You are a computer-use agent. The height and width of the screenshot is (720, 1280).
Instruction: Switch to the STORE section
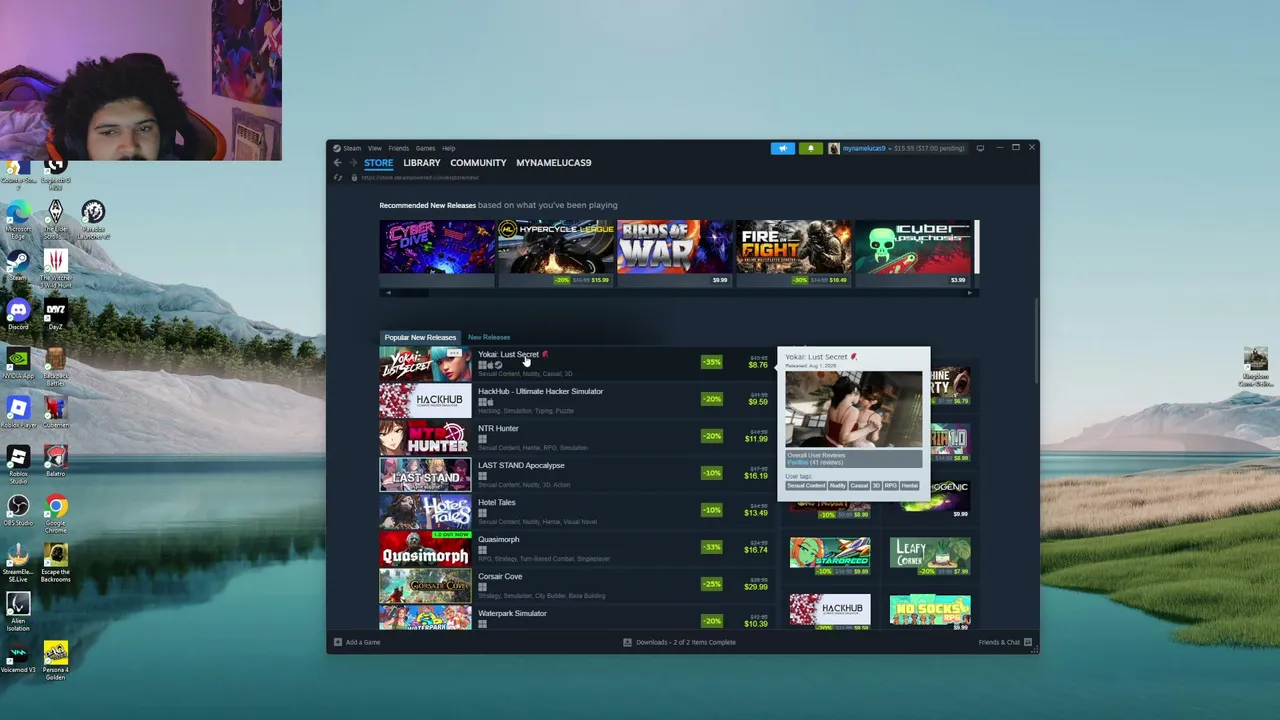tap(379, 163)
